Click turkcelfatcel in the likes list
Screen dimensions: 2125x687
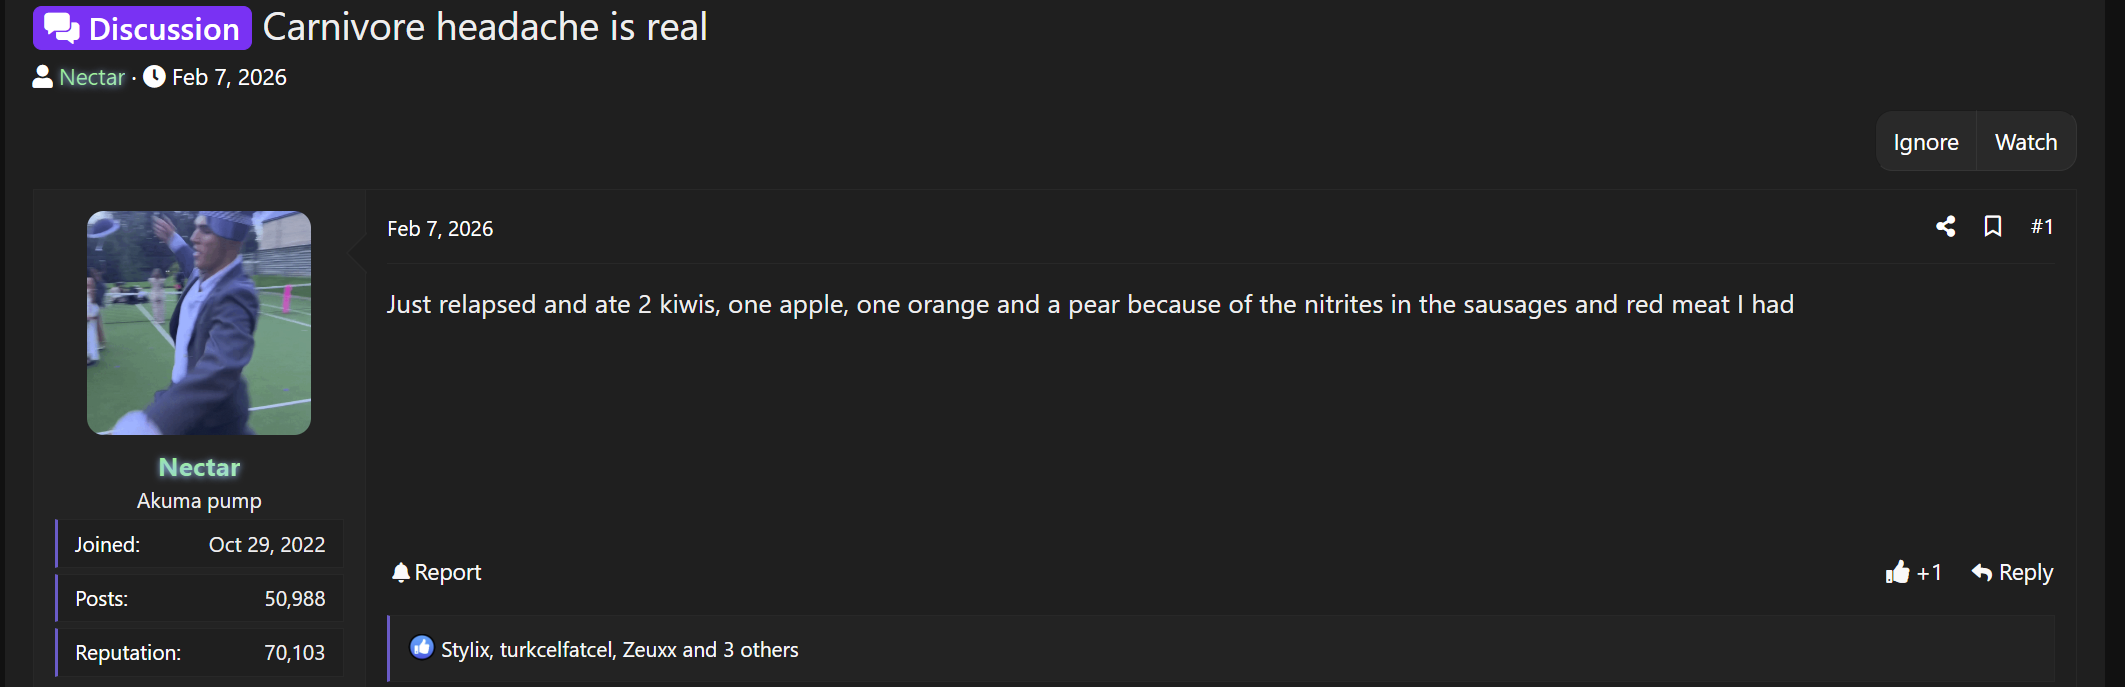click(x=555, y=649)
